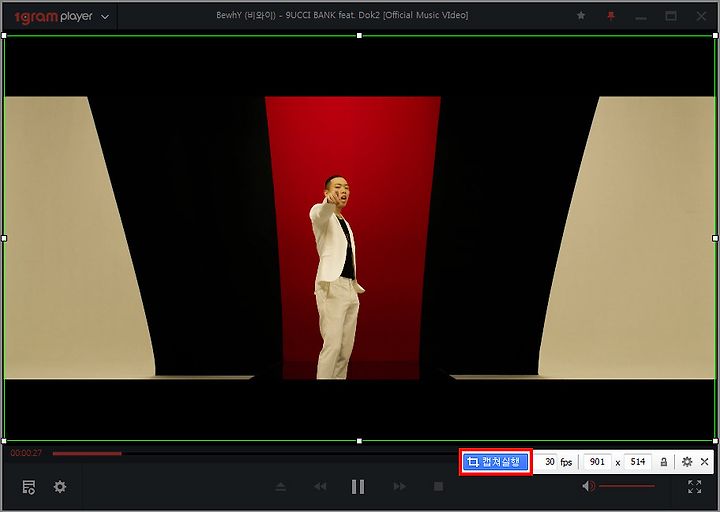Seek on the red playback progress bar
The height and width of the screenshot is (512, 720).
click(x=87, y=454)
